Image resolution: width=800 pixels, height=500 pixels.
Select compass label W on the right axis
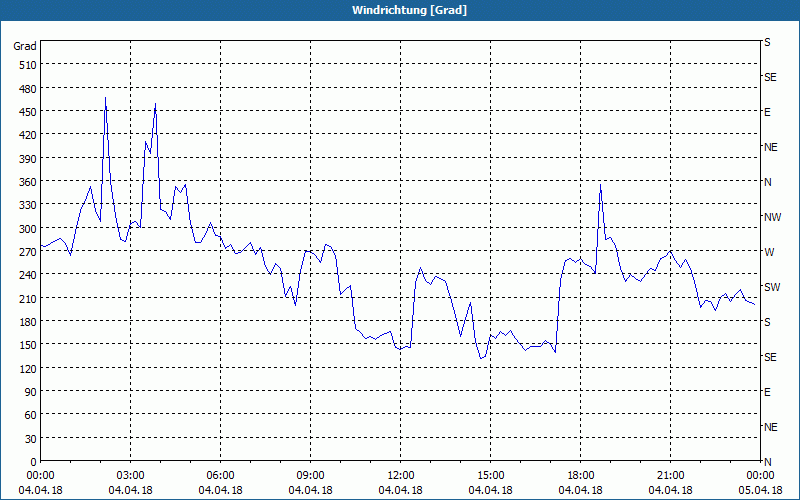(768, 252)
